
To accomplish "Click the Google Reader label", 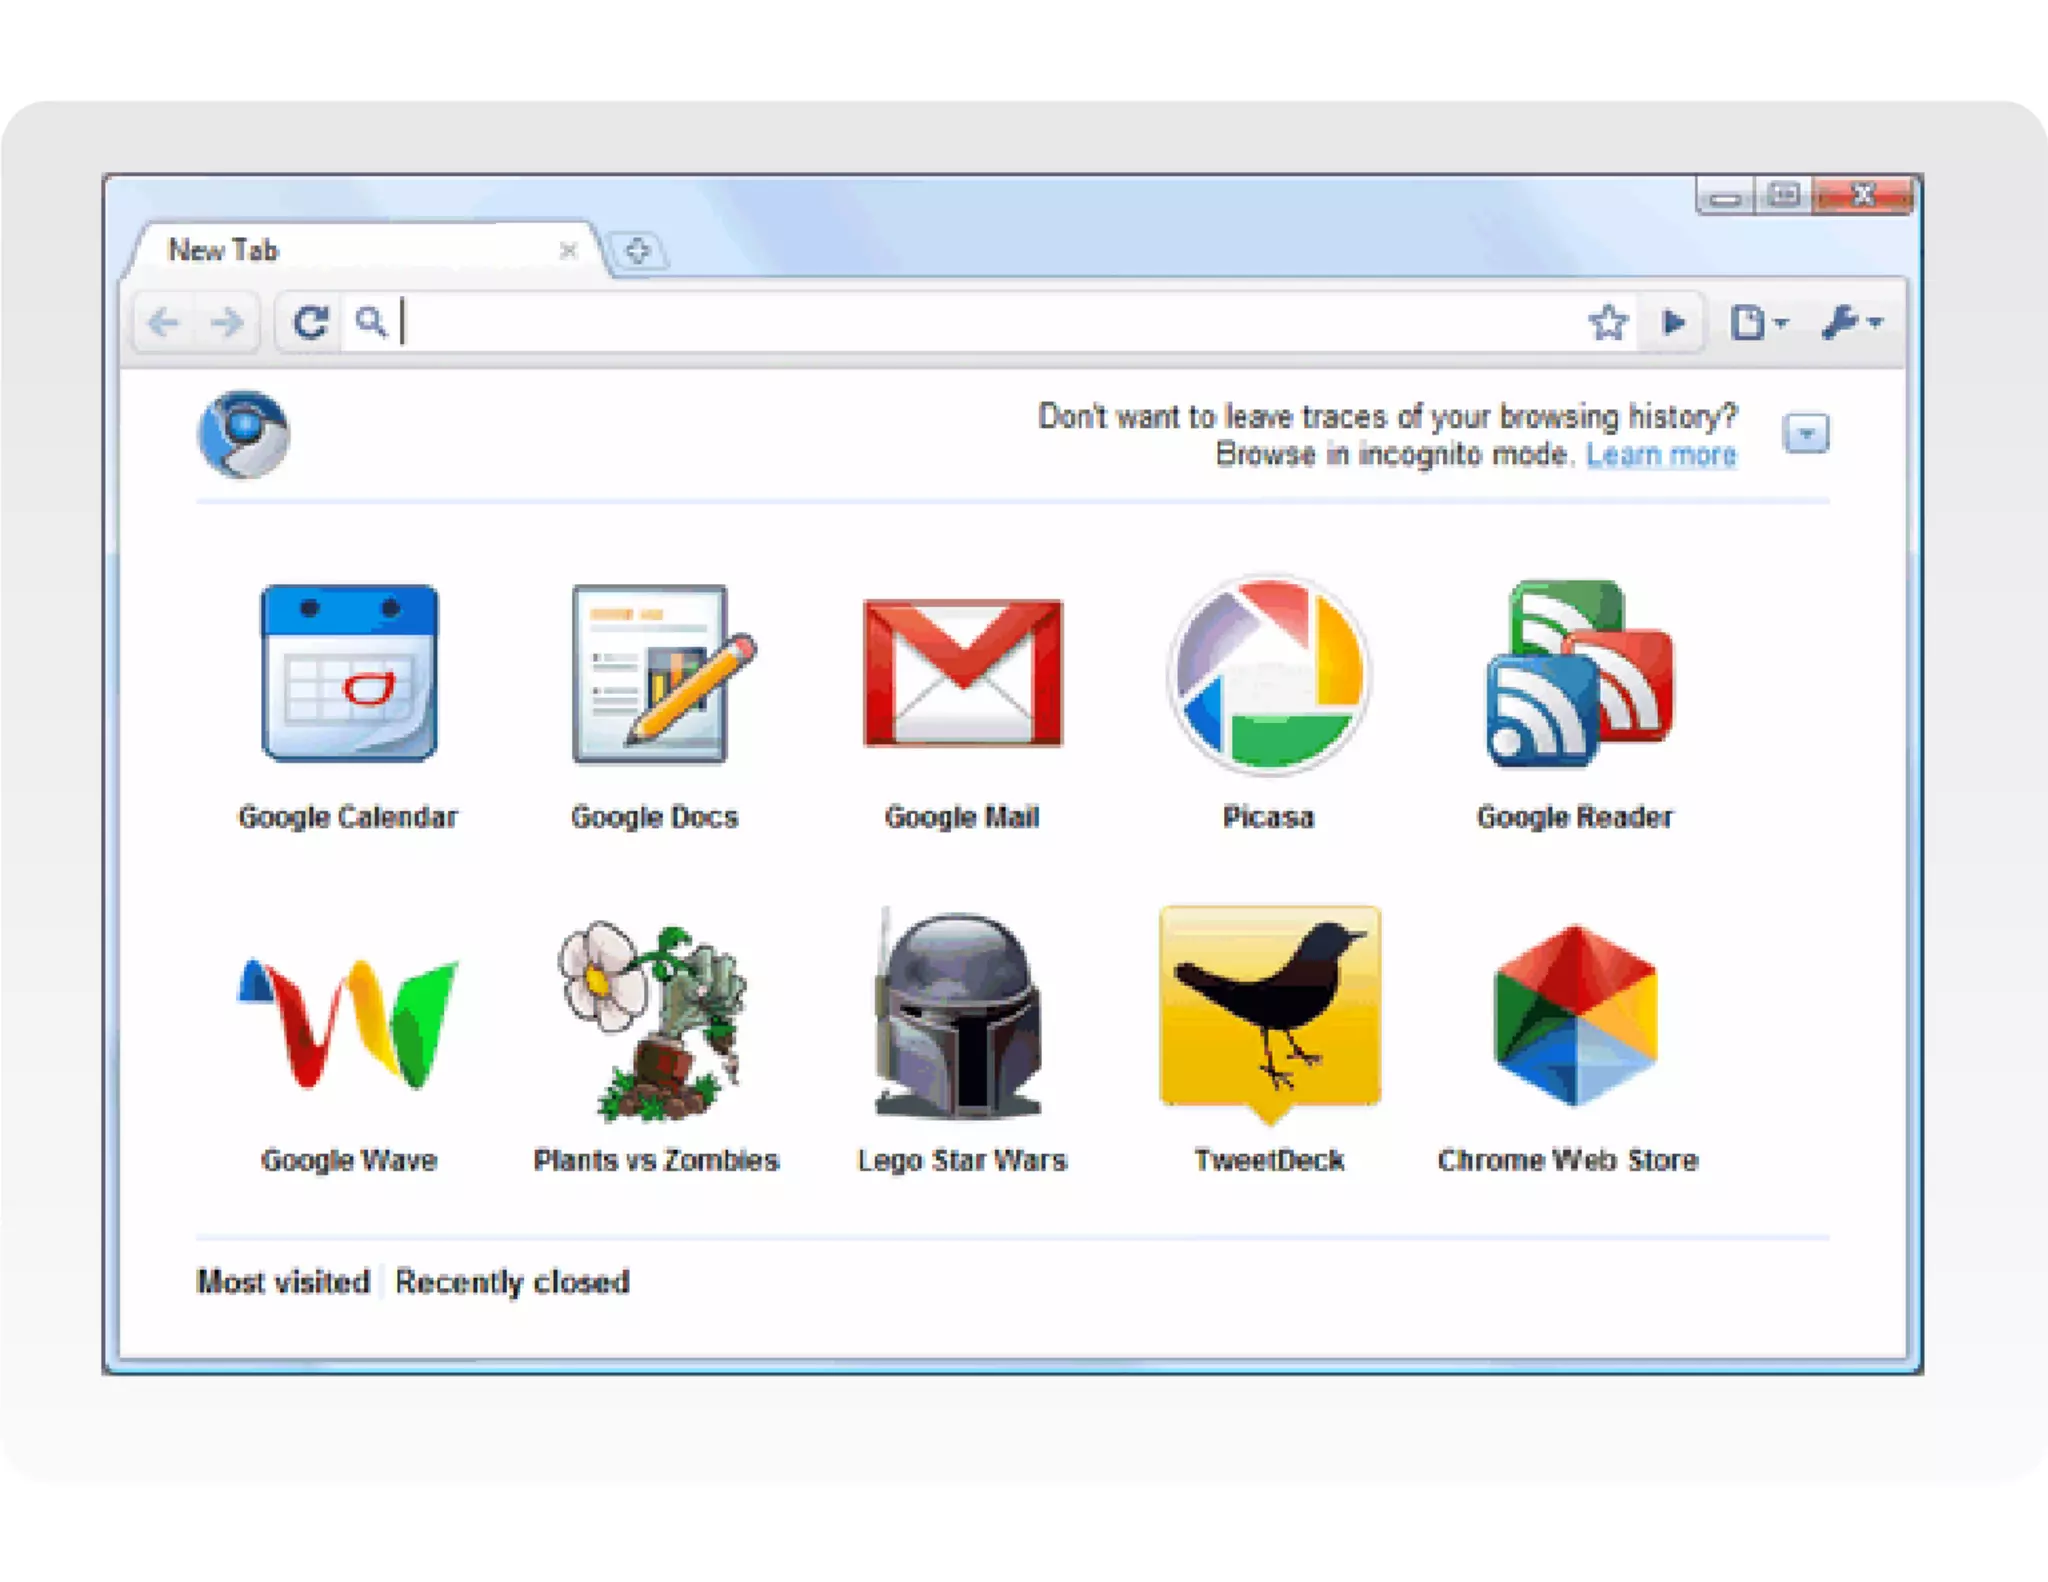I will coord(1575,818).
